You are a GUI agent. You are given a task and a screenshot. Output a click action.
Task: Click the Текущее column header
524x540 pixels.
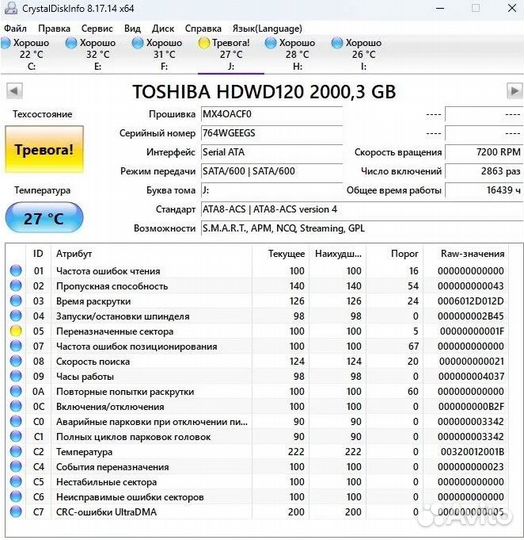[281, 254]
